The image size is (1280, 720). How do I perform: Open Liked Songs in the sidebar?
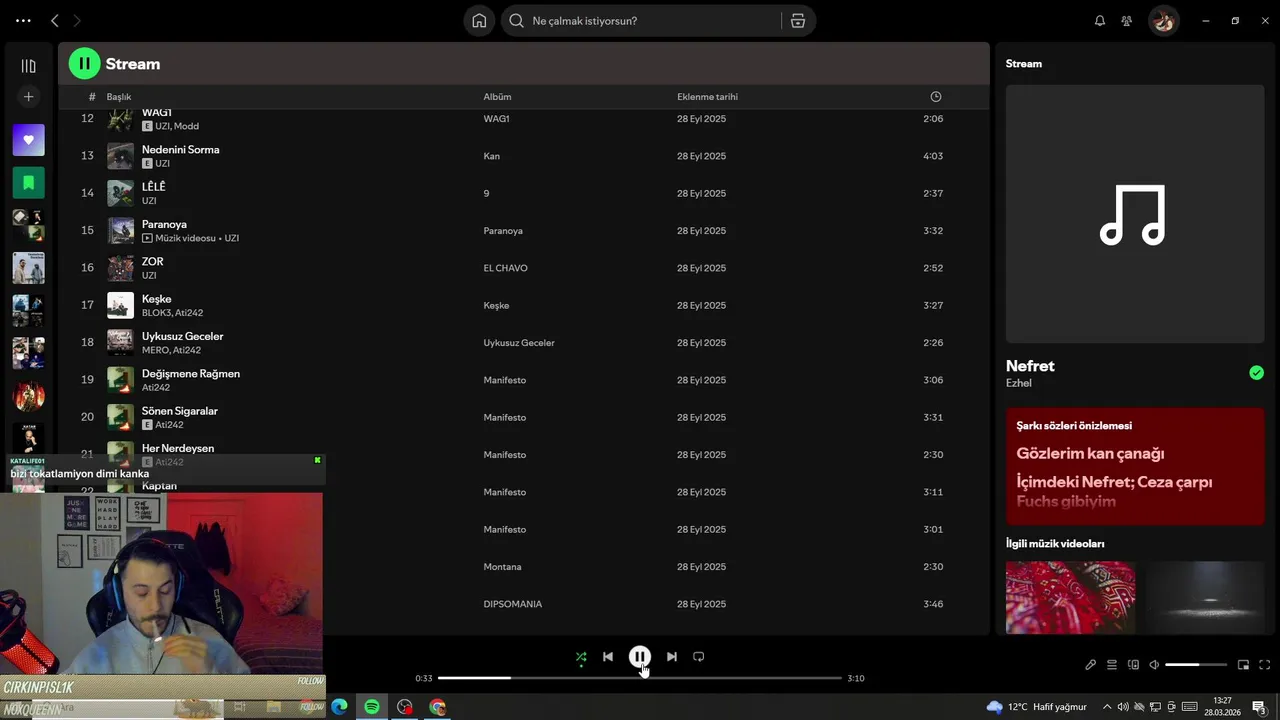tap(28, 140)
